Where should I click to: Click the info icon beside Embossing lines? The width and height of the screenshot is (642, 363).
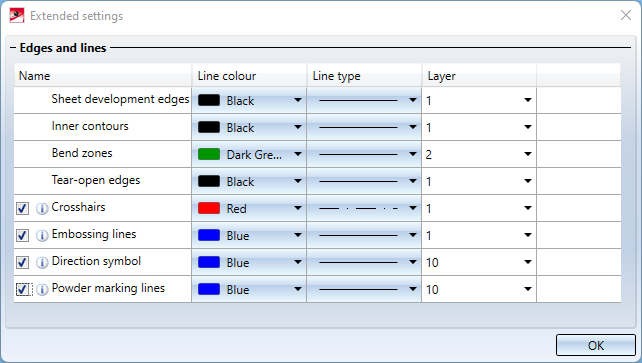point(42,236)
